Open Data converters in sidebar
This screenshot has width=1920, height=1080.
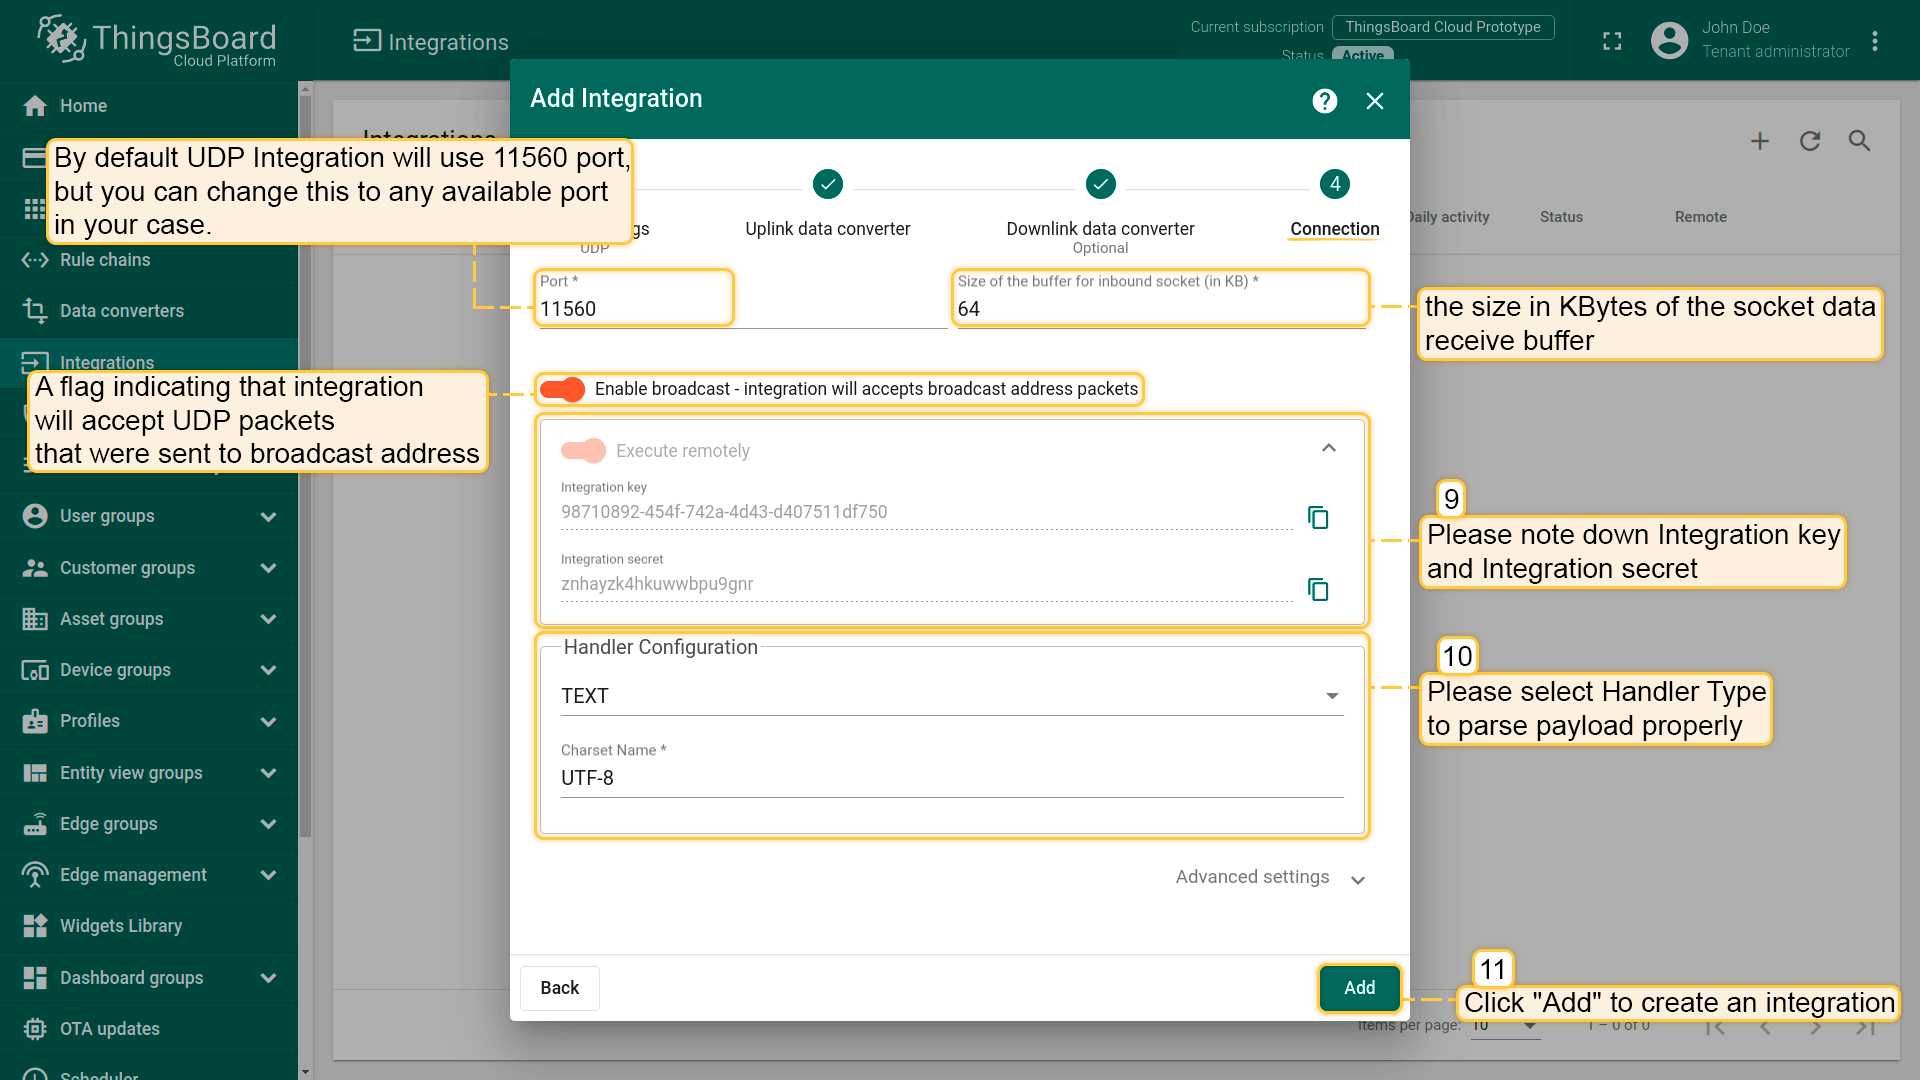(149, 311)
